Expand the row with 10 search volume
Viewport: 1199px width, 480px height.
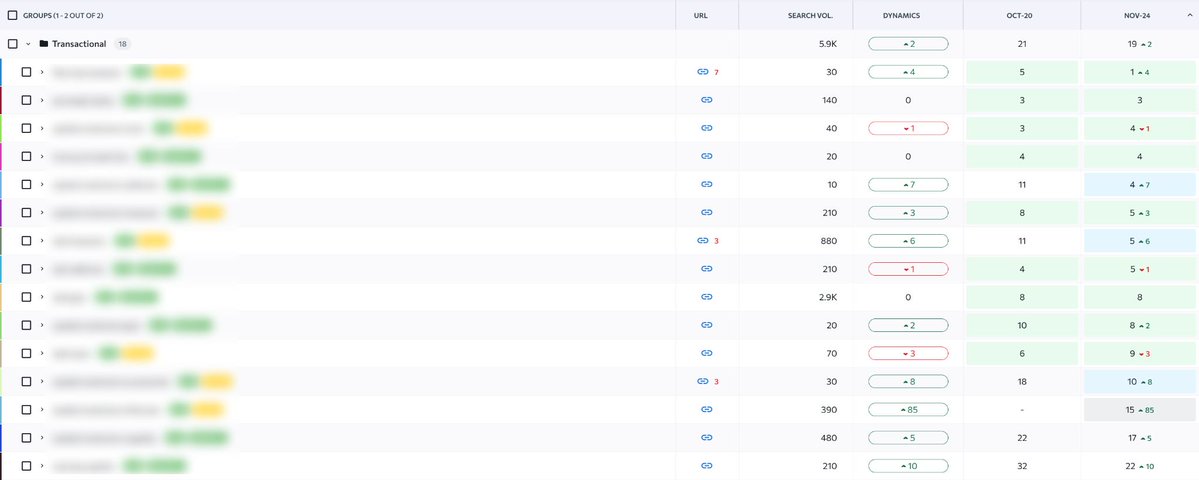click(x=42, y=184)
